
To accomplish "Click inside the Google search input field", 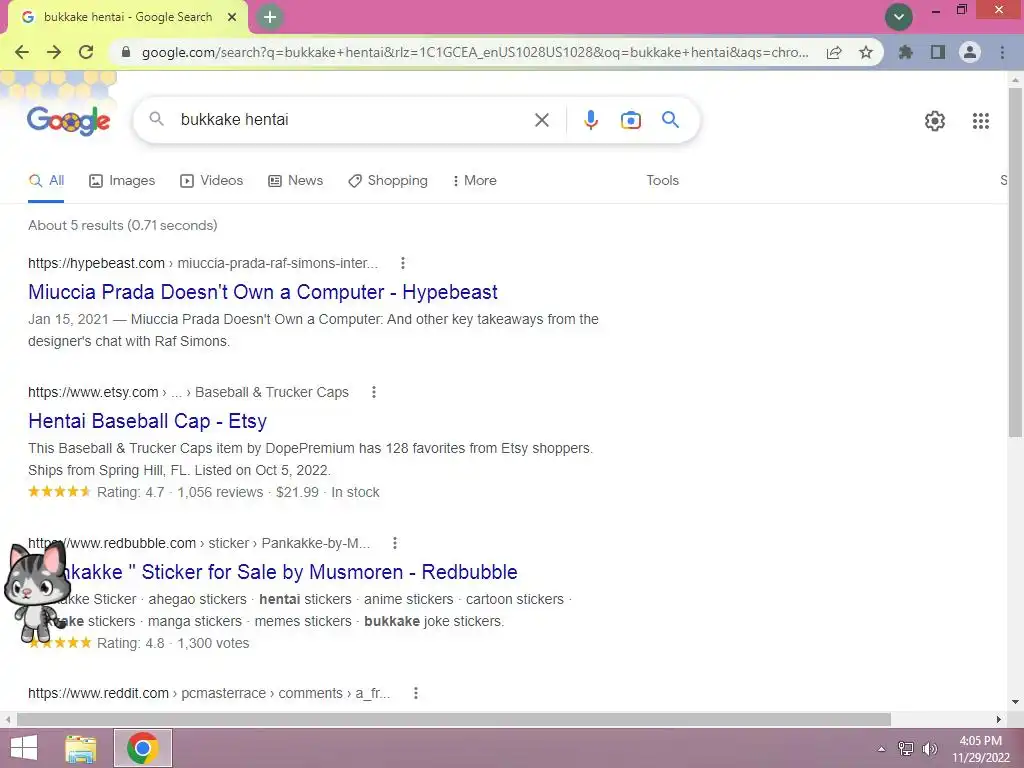I will click(x=353, y=120).
